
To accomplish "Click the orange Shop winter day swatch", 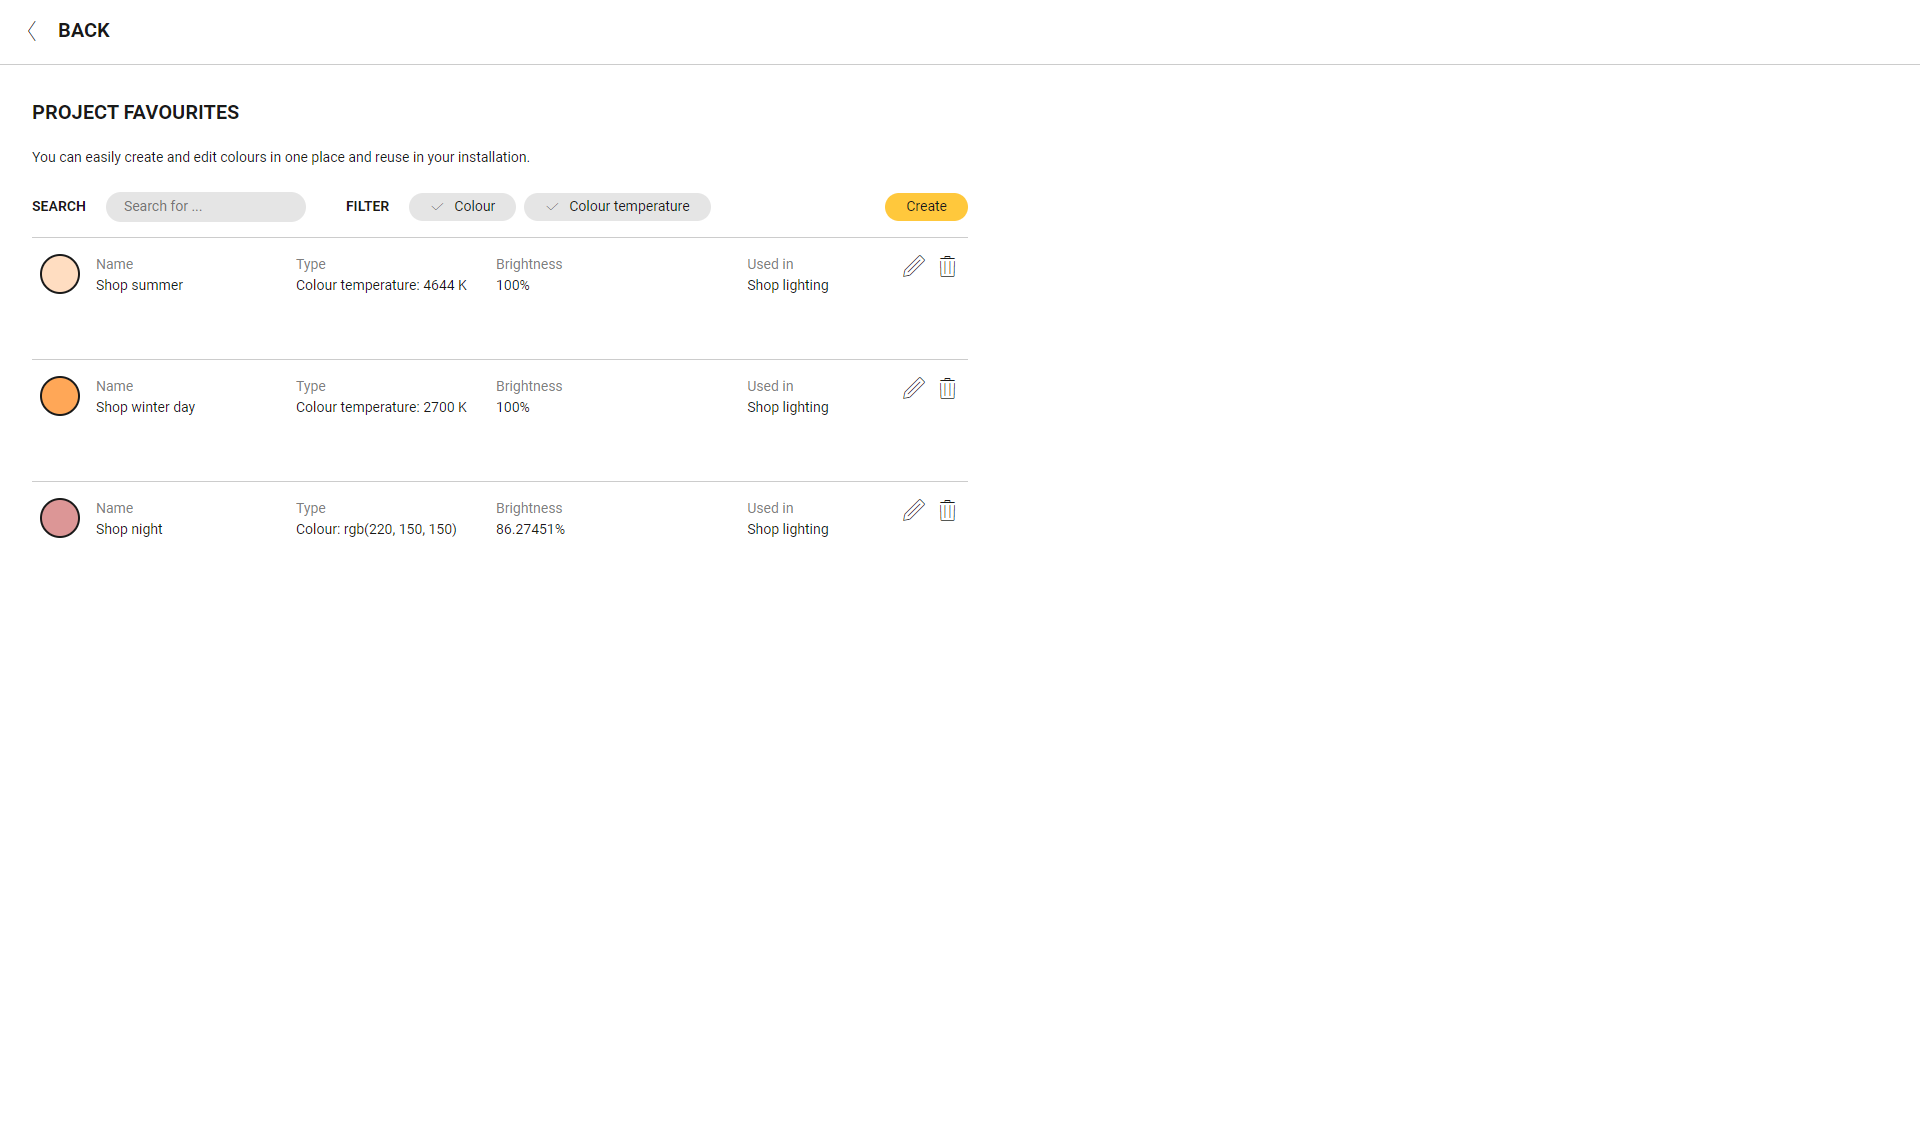I will pyautogui.click(x=60, y=396).
